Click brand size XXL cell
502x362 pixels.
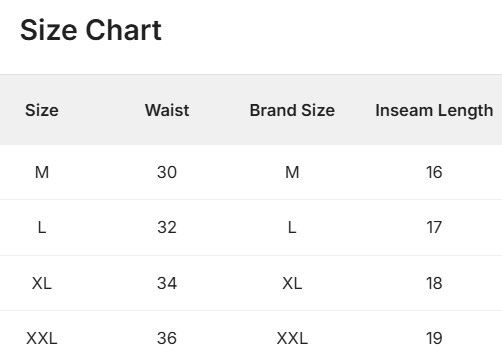292,338
